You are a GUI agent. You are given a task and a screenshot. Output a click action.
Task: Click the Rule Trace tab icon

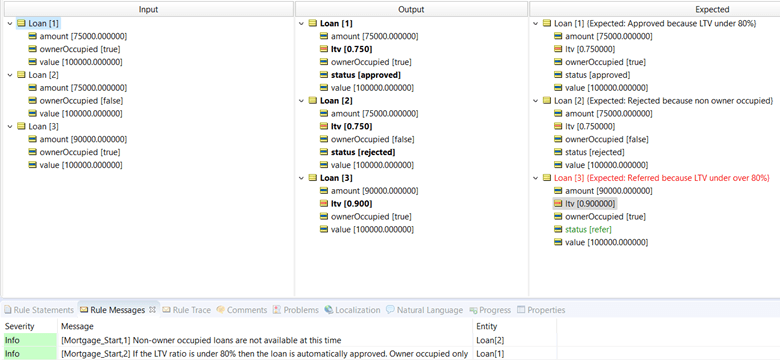(166, 310)
